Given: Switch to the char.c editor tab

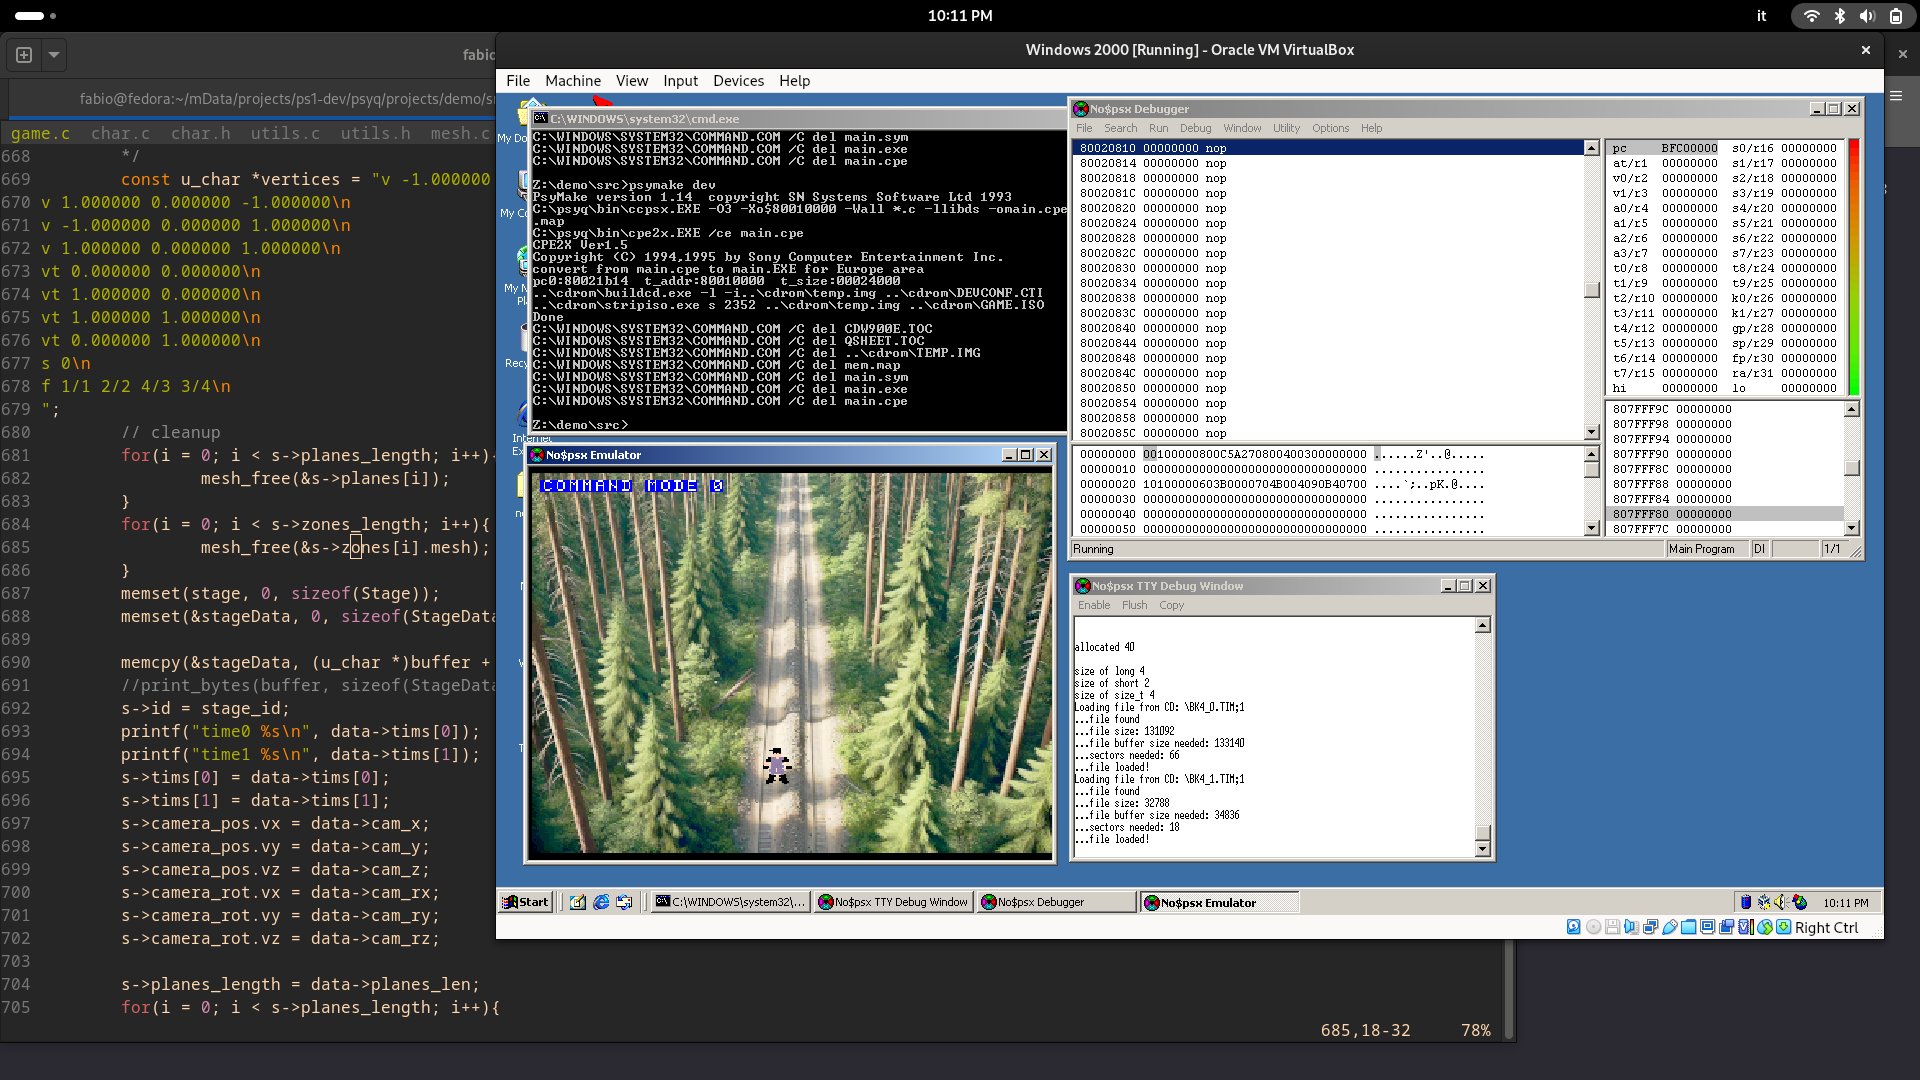Looking at the screenshot, I should [120, 133].
